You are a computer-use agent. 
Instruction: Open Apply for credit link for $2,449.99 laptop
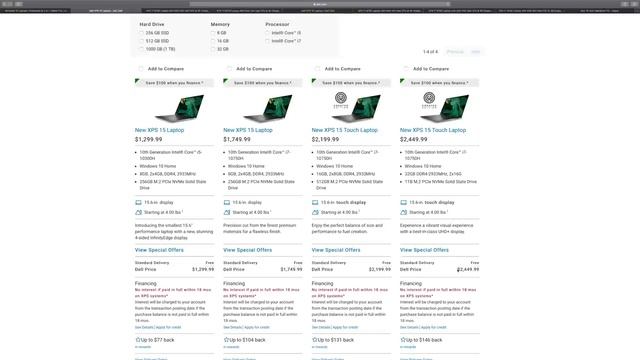[x=433, y=327]
